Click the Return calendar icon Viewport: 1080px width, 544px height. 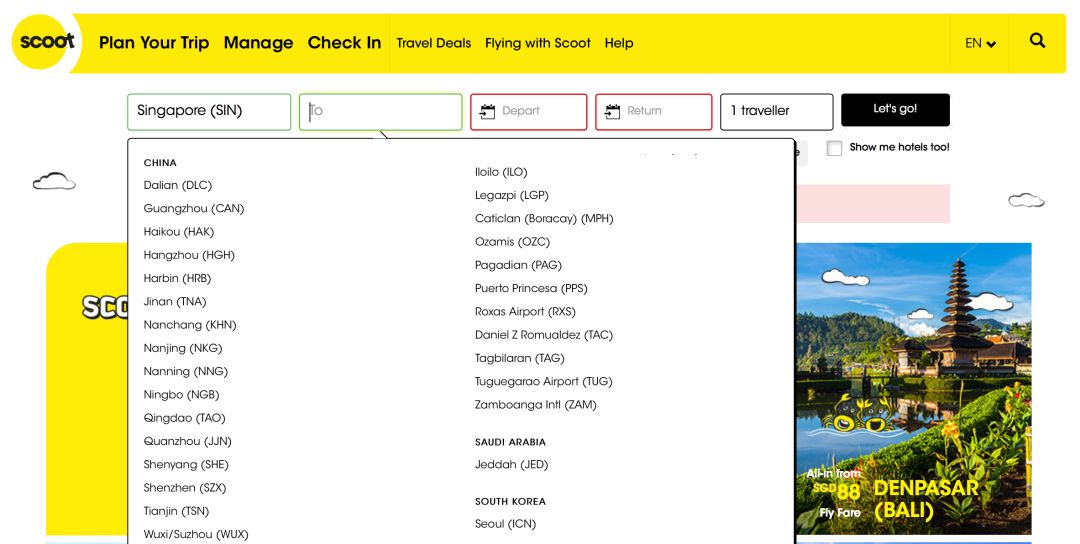click(x=613, y=112)
